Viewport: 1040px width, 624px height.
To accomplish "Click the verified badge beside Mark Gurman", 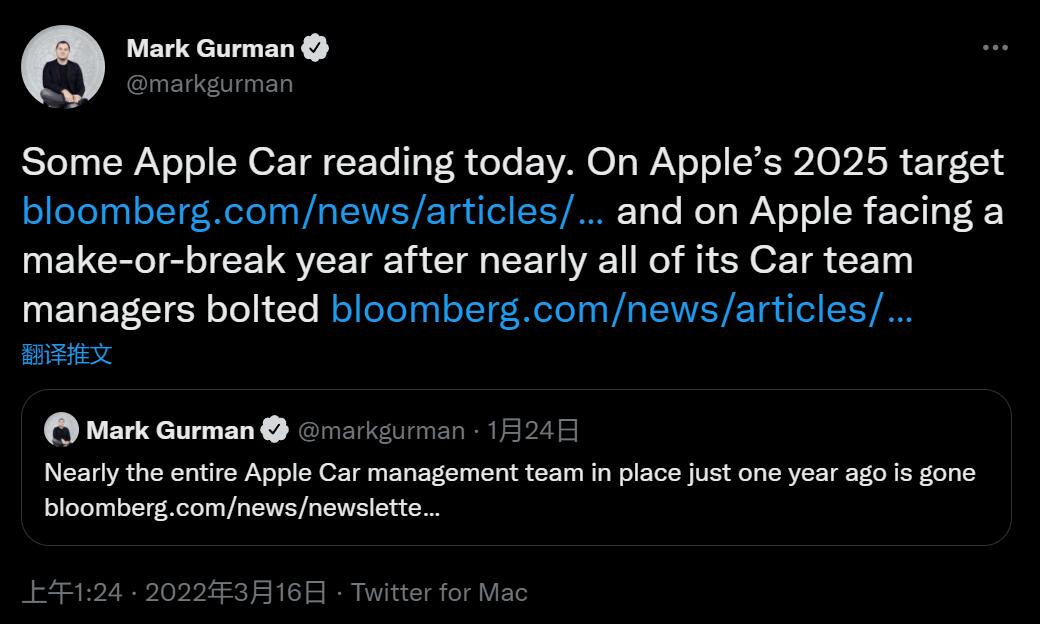I will 316,48.
